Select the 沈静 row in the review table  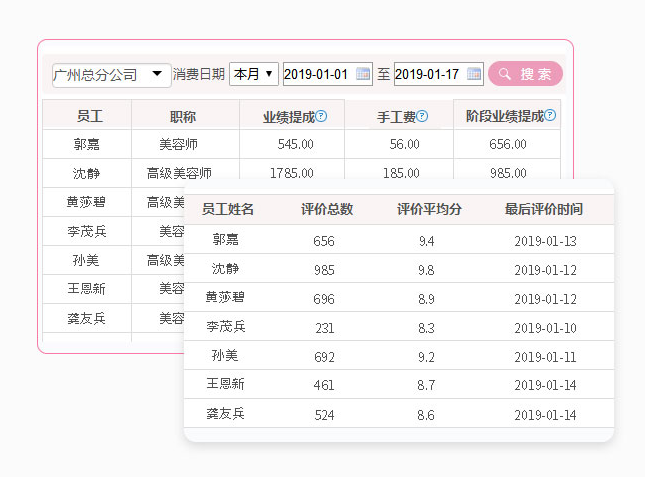point(227,269)
